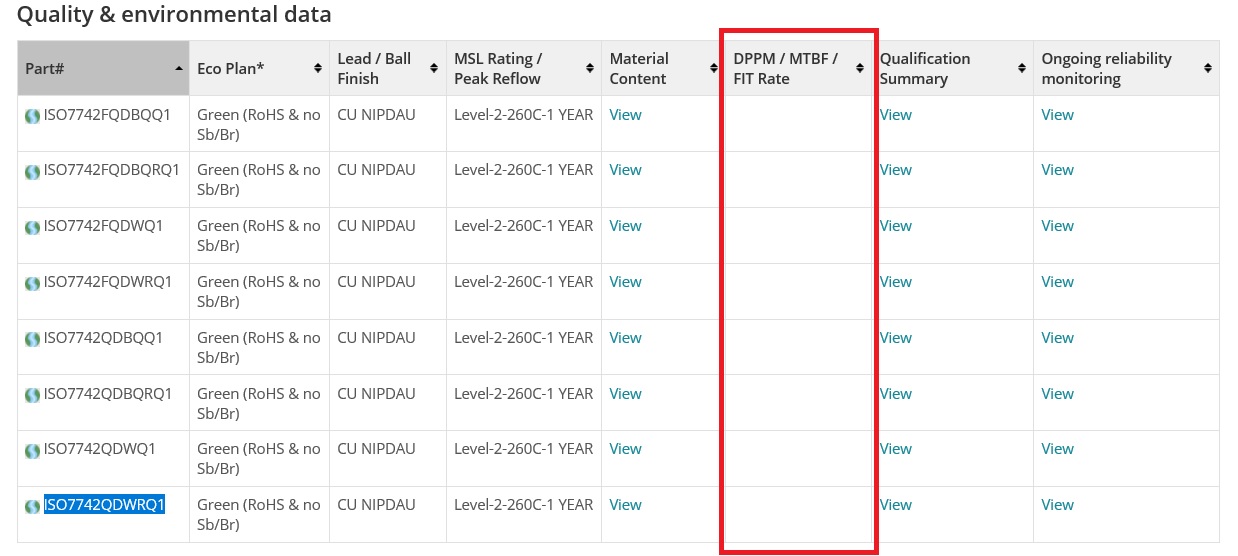Sort by Lead / Ball Finish arrows
This screenshot has height=556, width=1238.
434,68
